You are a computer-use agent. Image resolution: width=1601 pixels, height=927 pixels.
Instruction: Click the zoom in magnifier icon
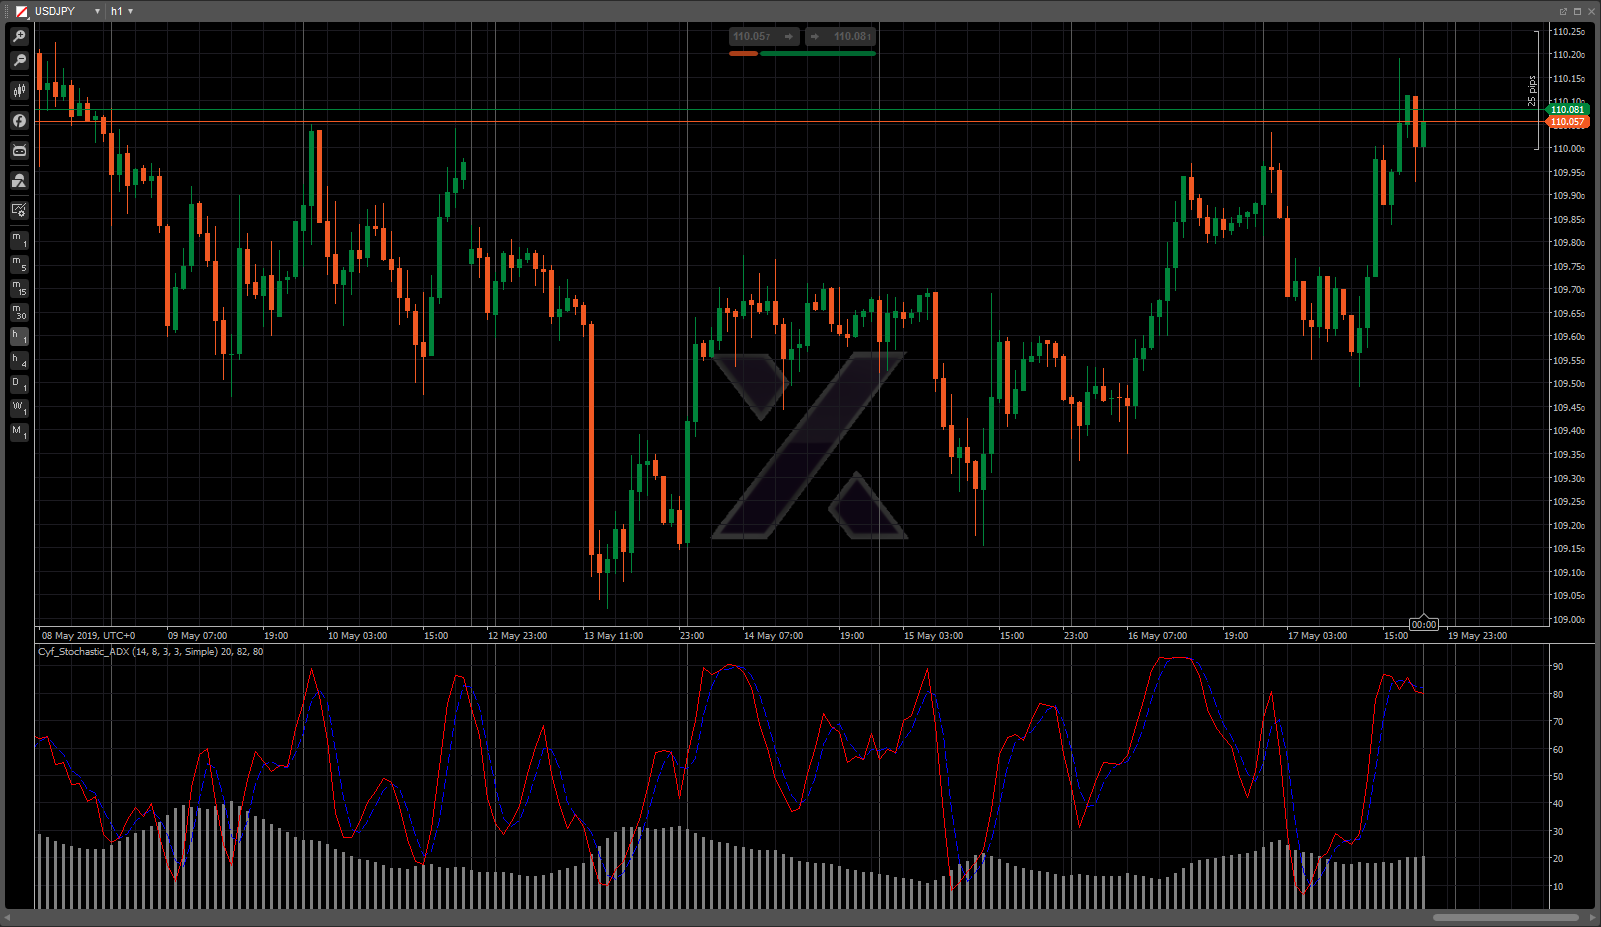click(x=19, y=36)
